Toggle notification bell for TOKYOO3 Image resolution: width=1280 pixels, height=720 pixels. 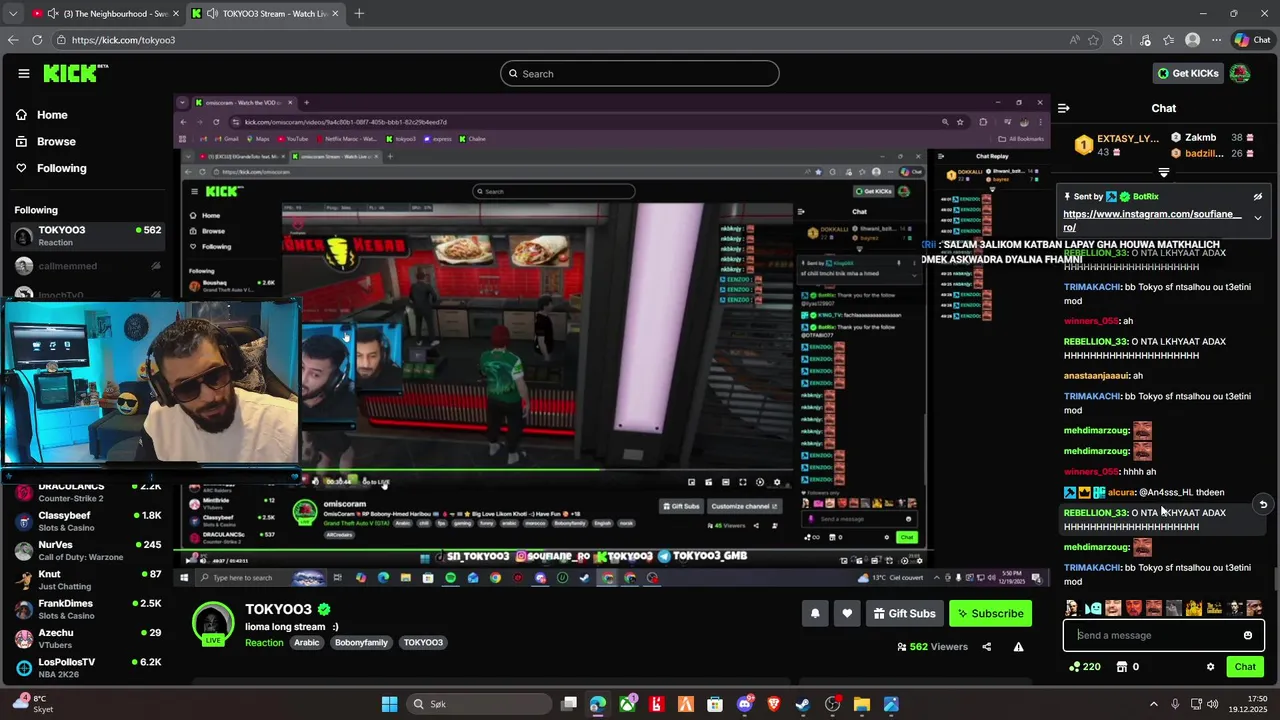(815, 613)
